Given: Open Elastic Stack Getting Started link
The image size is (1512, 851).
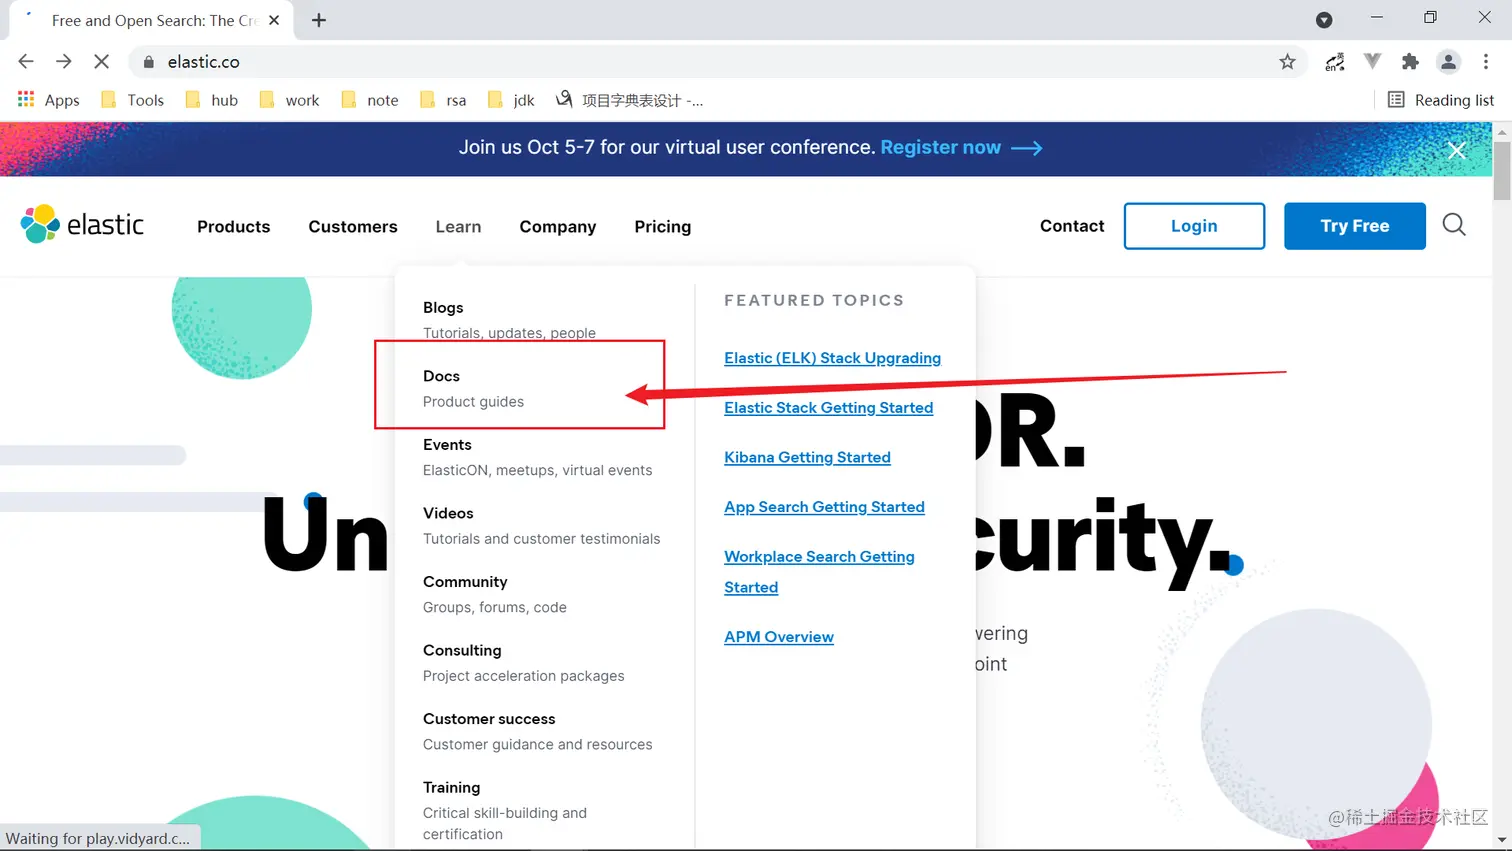Looking at the screenshot, I should [x=828, y=408].
